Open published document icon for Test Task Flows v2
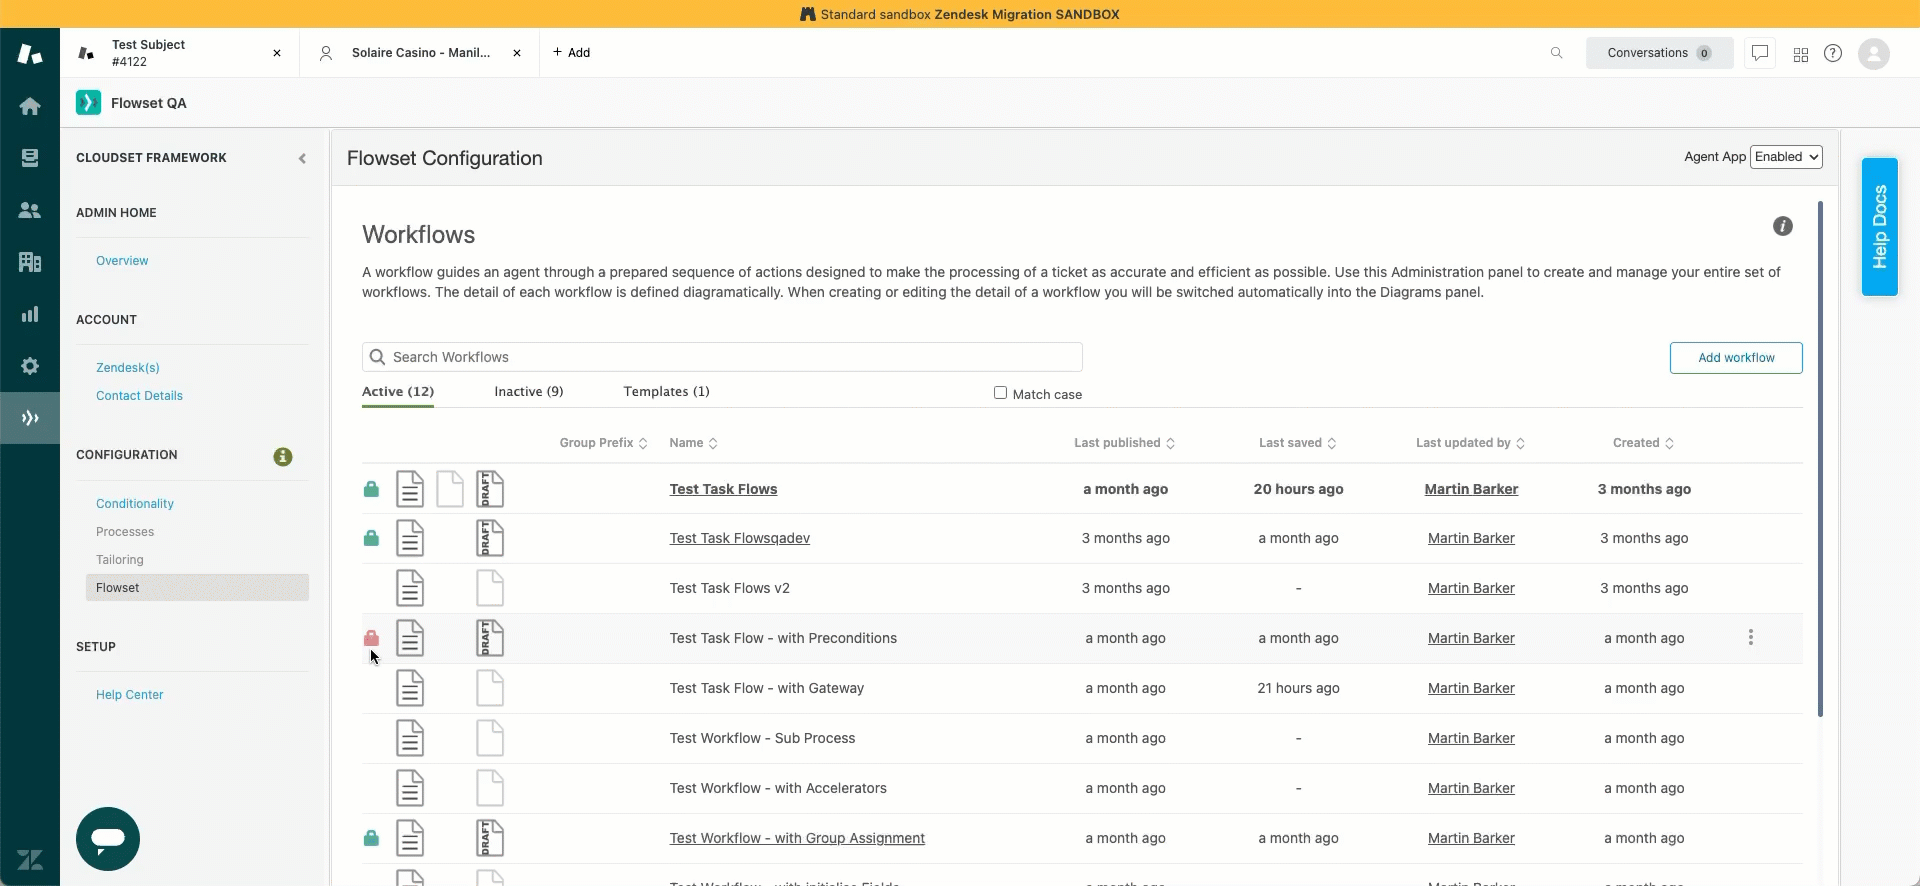Viewport: 1920px width, 886px height. [410, 588]
